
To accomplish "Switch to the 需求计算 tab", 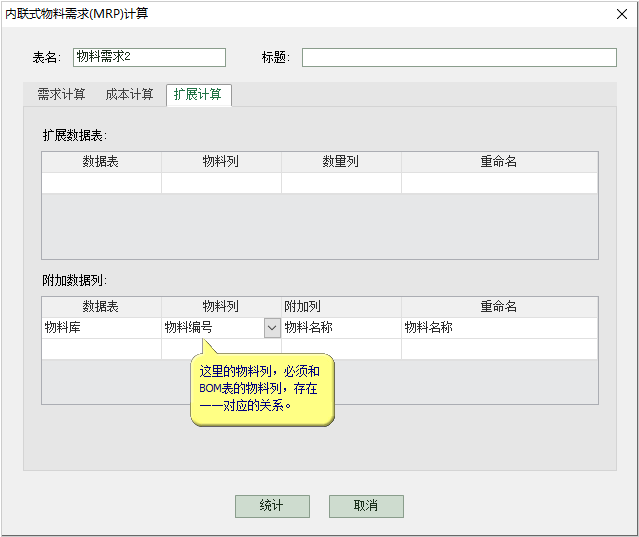I will pos(61,95).
